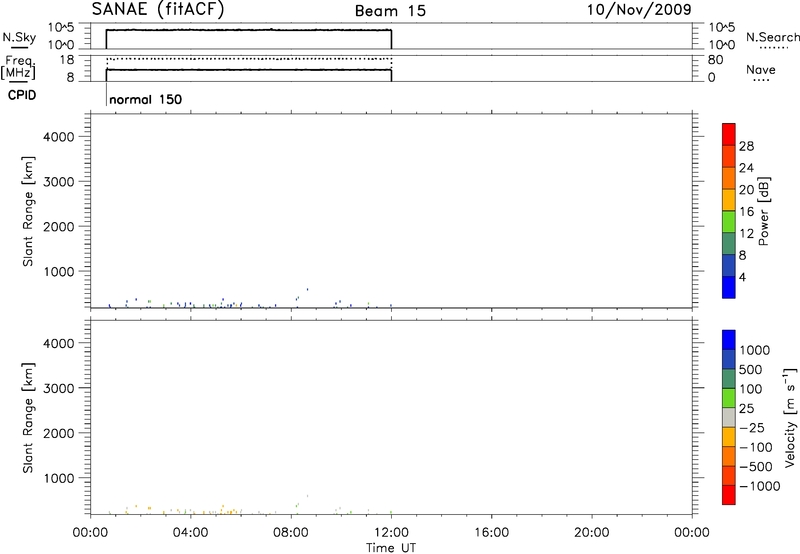The width and height of the screenshot is (800, 554).
Task: Click the Time UT axis label
Action: coord(391,548)
